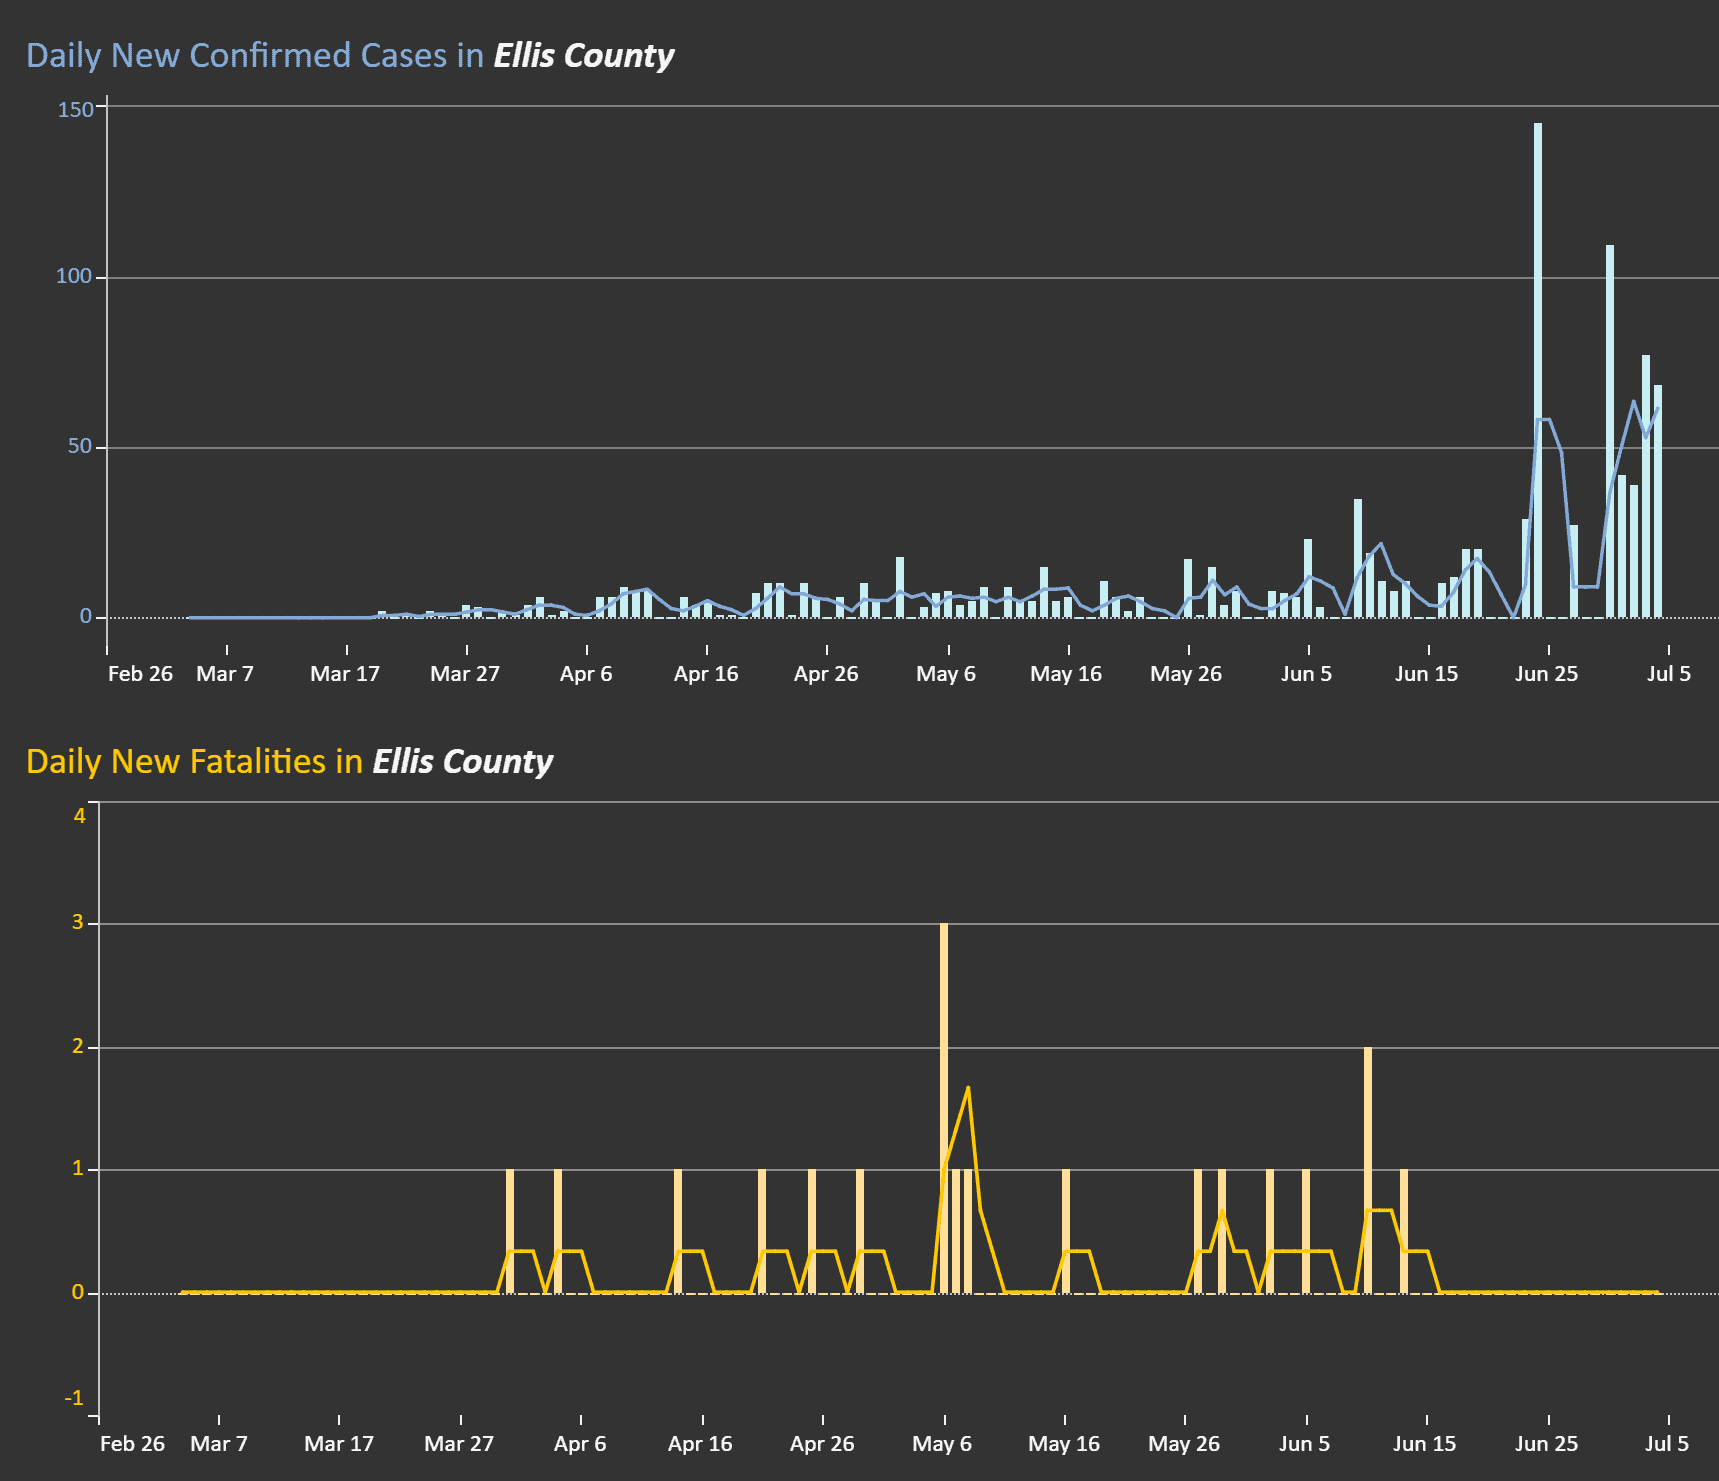Click 'May 16' on the cases chart x-axis
This screenshot has height=1481, width=1719.
1066,674
